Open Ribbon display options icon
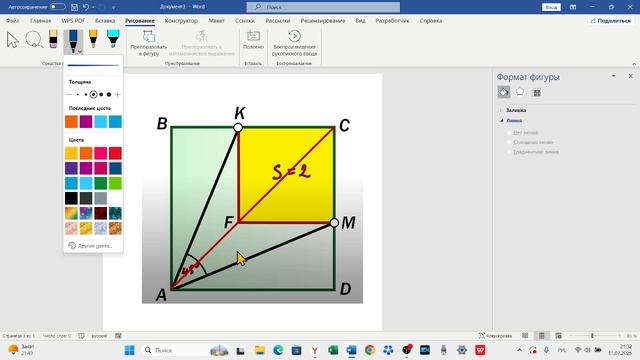The width and height of the screenshot is (640, 360). (x=573, y=7)
